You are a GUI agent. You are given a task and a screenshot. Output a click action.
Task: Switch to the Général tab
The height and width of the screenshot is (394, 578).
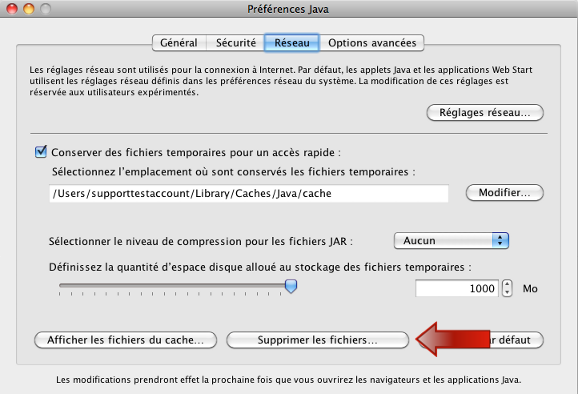pyautogui.click(x=179, y=43)
